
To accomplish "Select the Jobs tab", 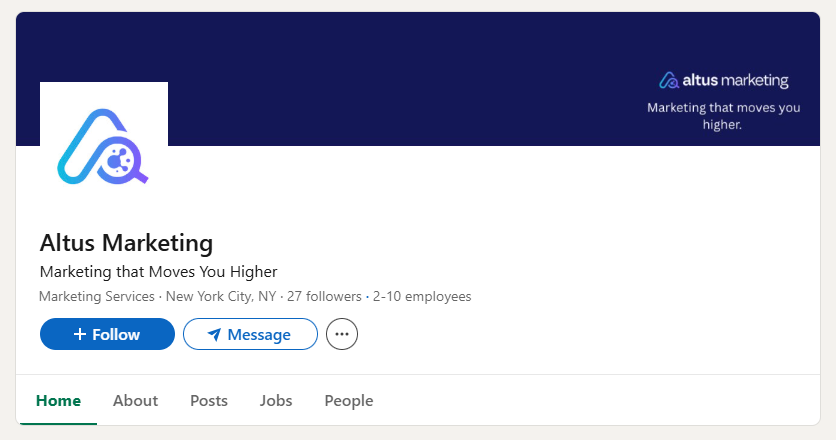I will coord(276,401).
